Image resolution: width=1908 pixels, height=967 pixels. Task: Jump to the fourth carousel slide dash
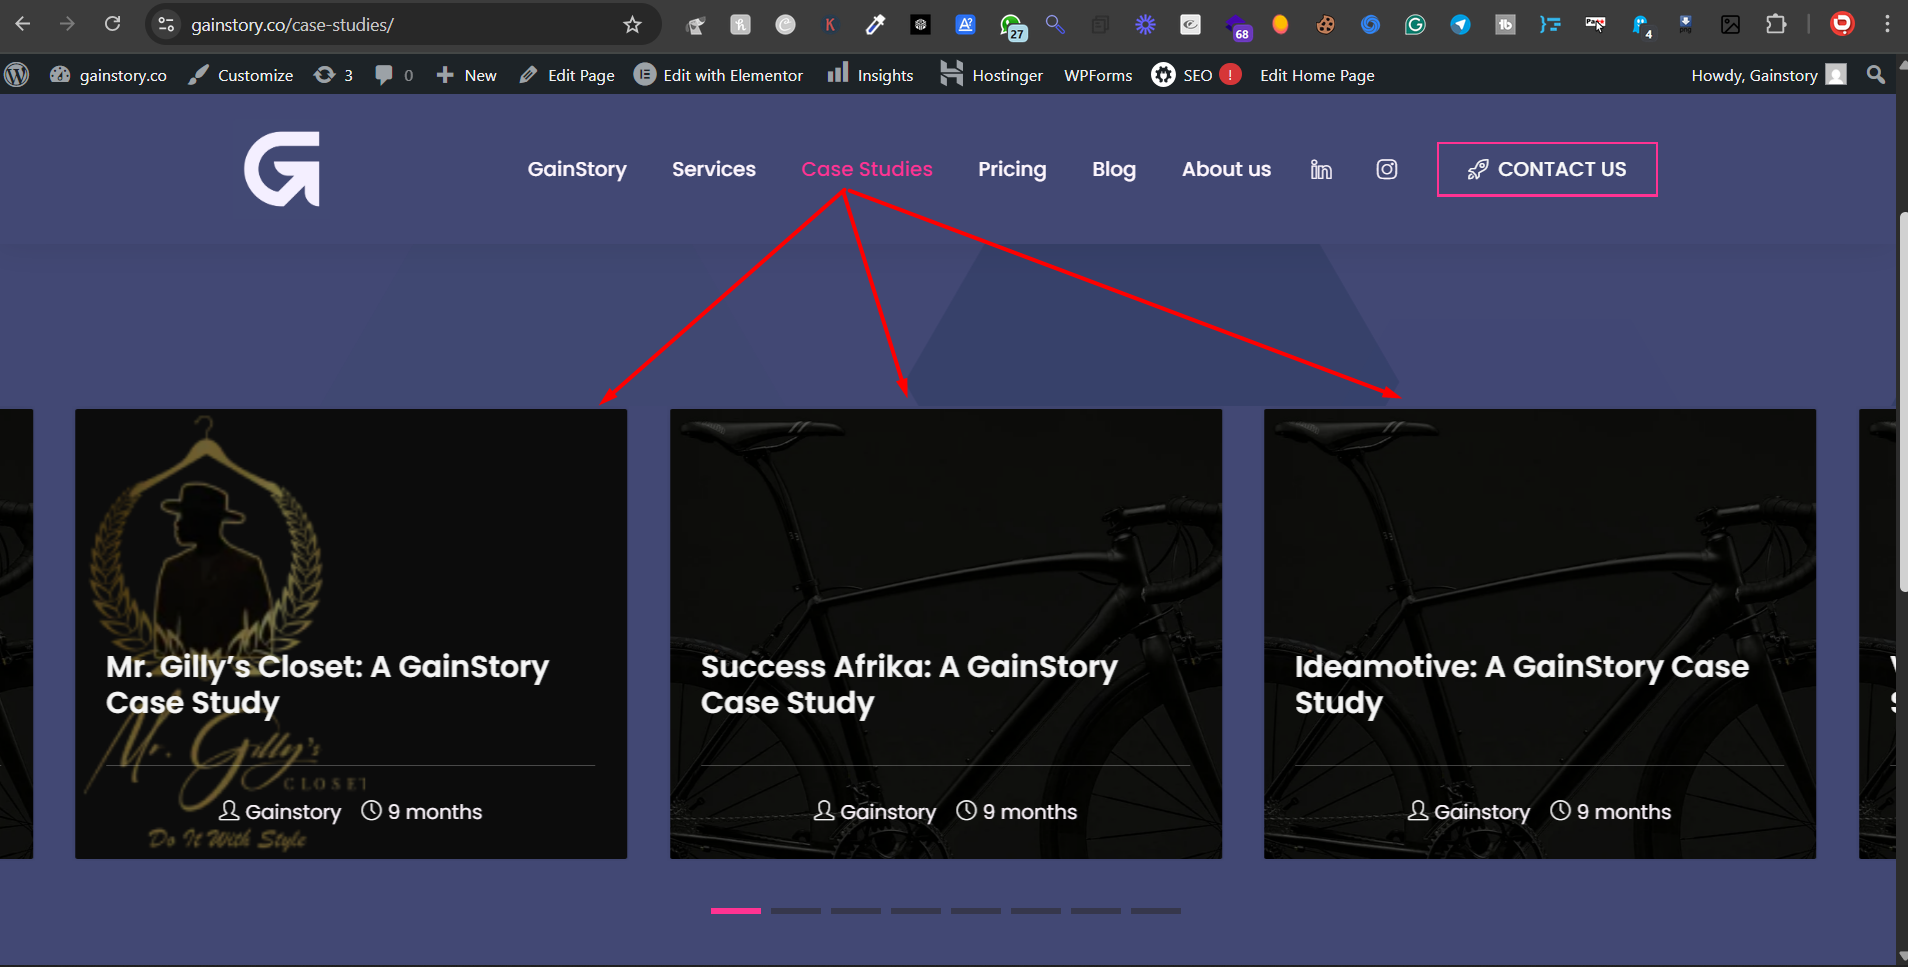916,911
